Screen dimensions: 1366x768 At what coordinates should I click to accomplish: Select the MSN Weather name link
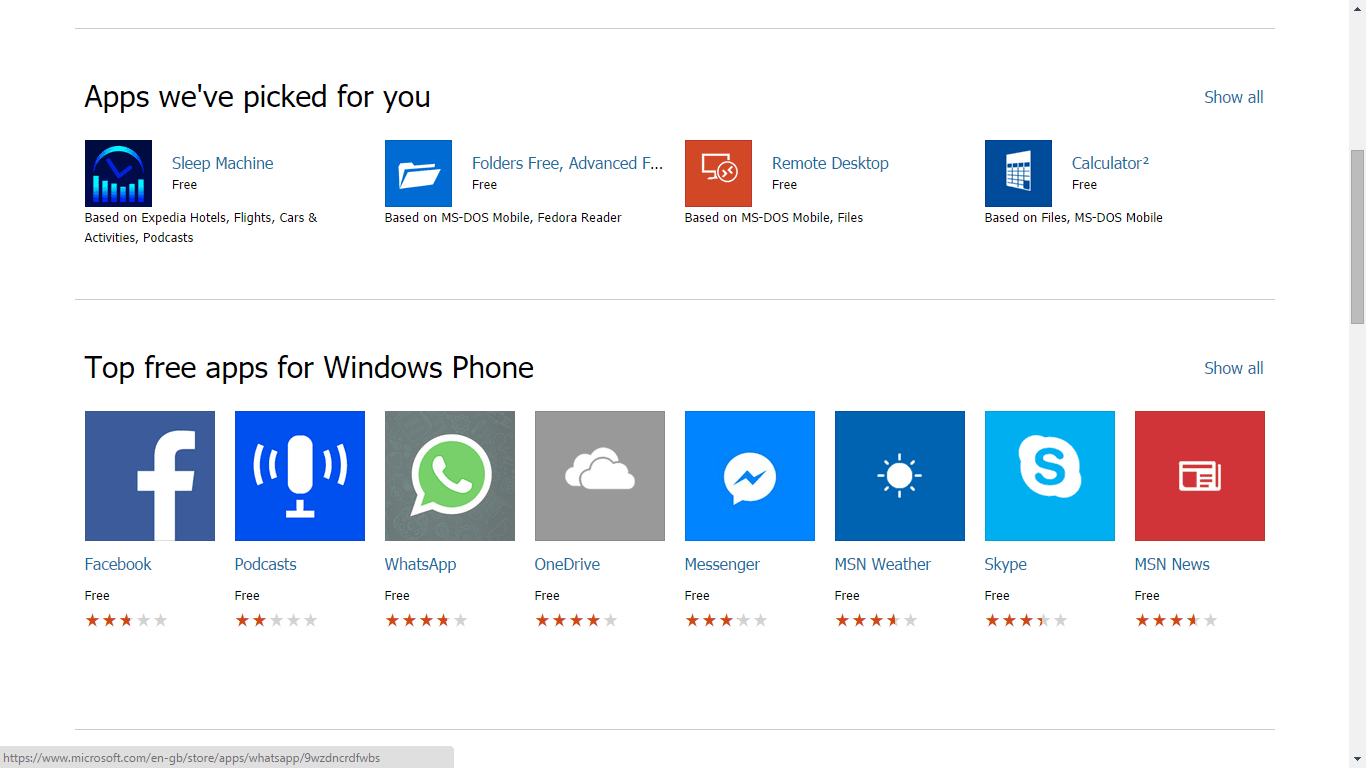tap(882, 564)
